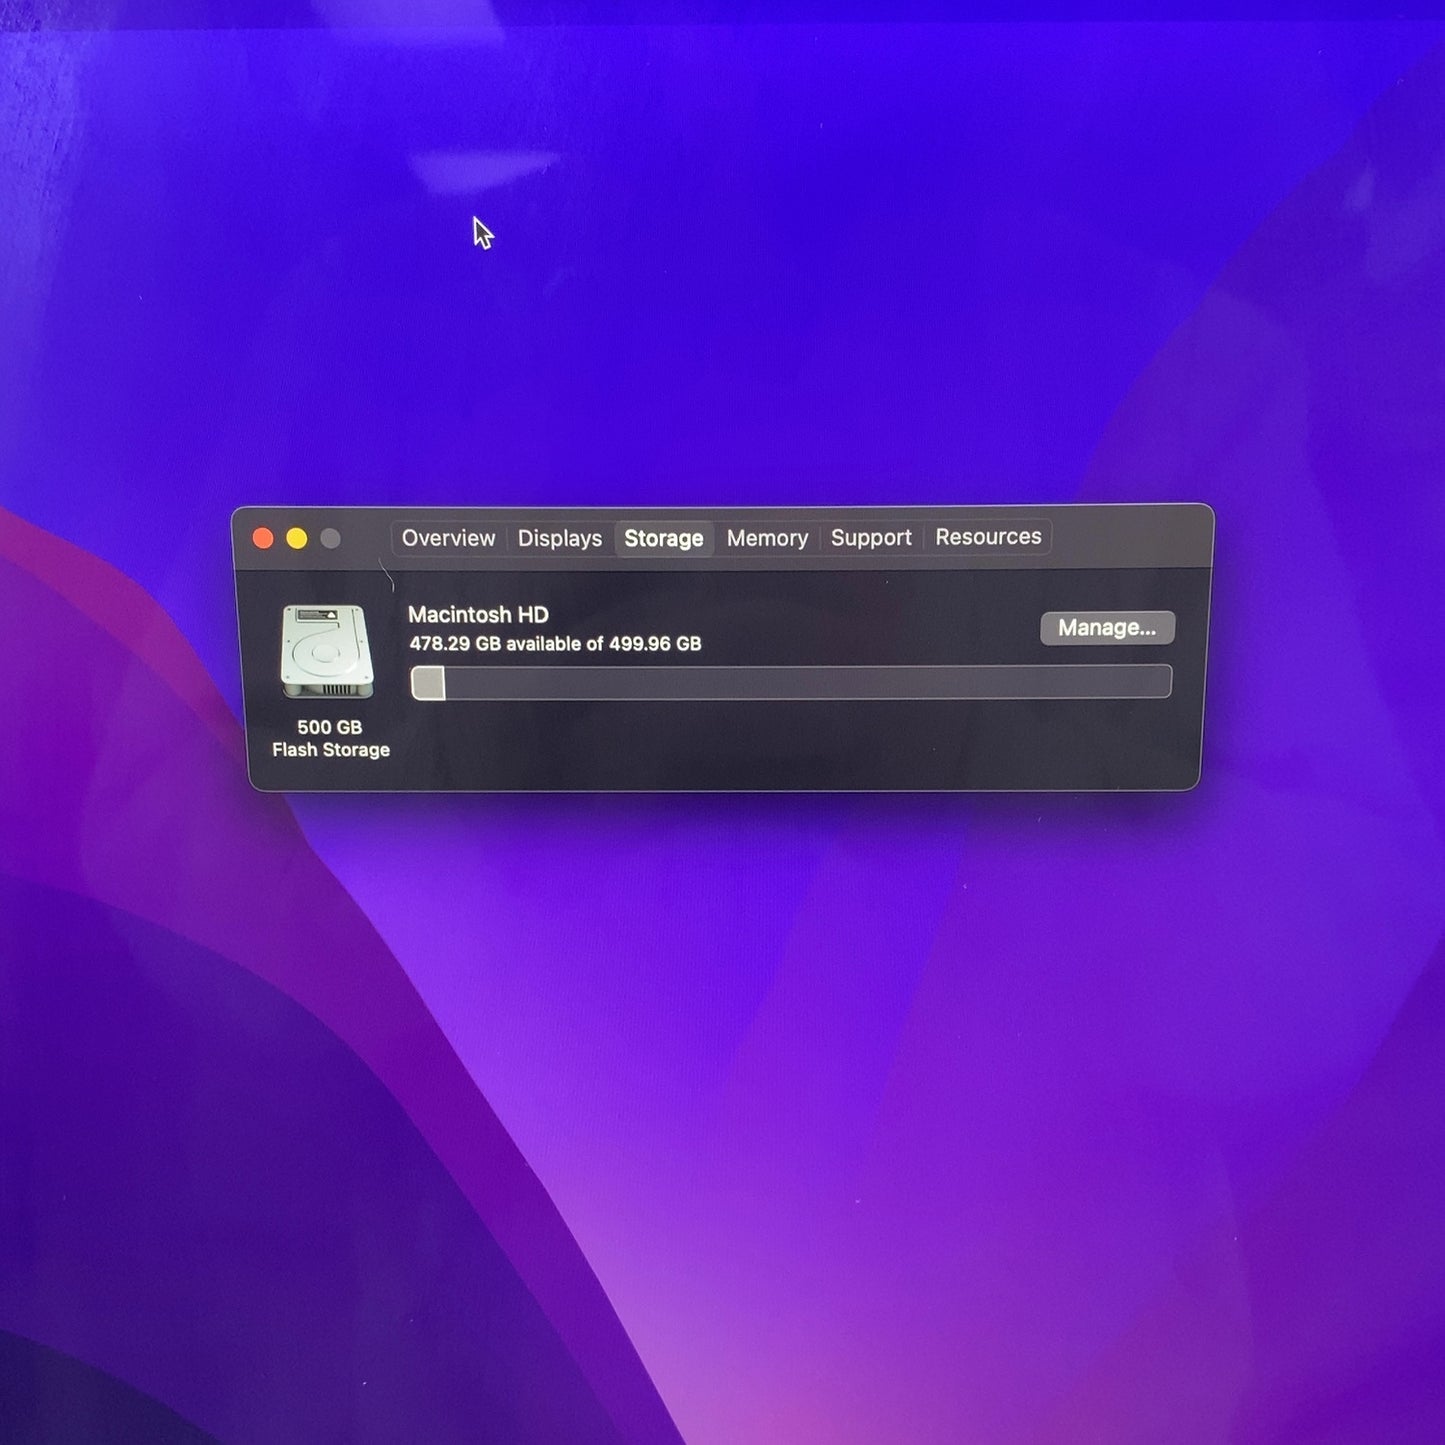
Task: Click the grayed-out zoom window button
Action: (x=331, y=539)
